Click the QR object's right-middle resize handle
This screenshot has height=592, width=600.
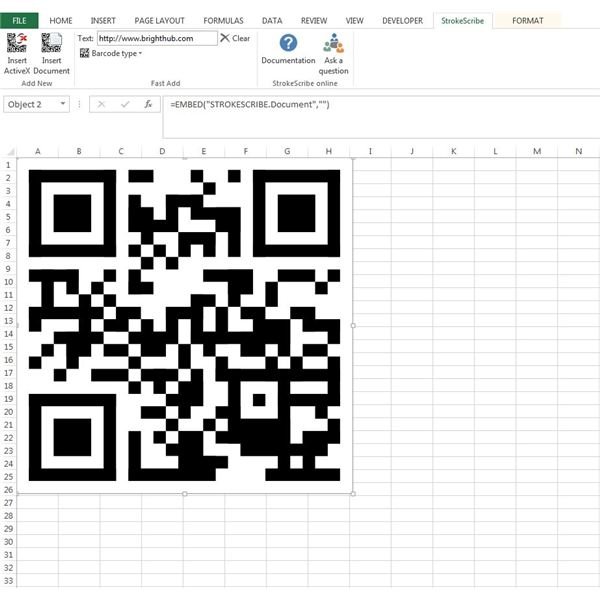353,326
